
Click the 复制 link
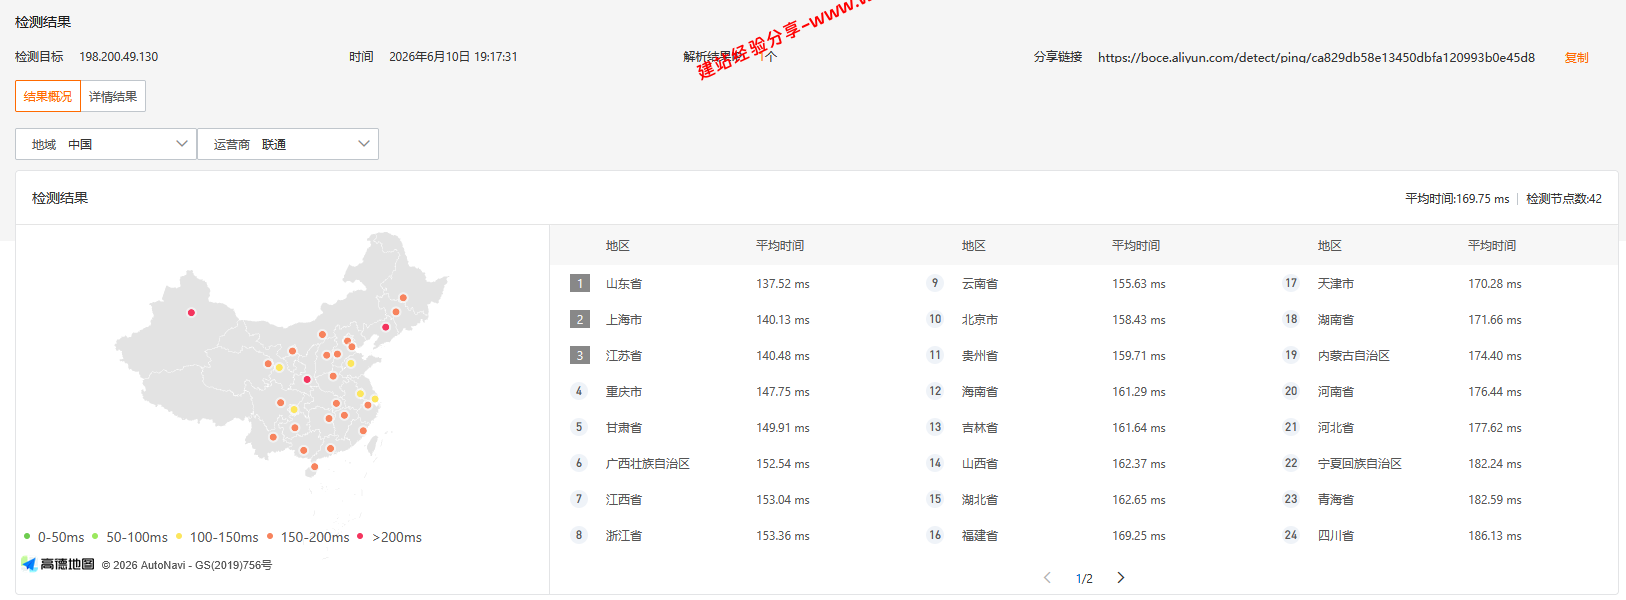1576,57
